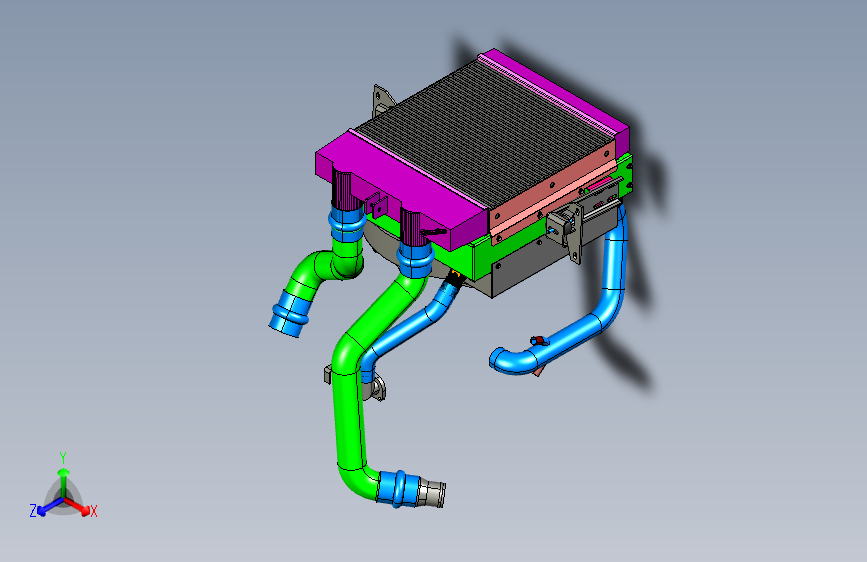
Task: Select the dark finned radiator core surface
Action: [x=484, y=134]
